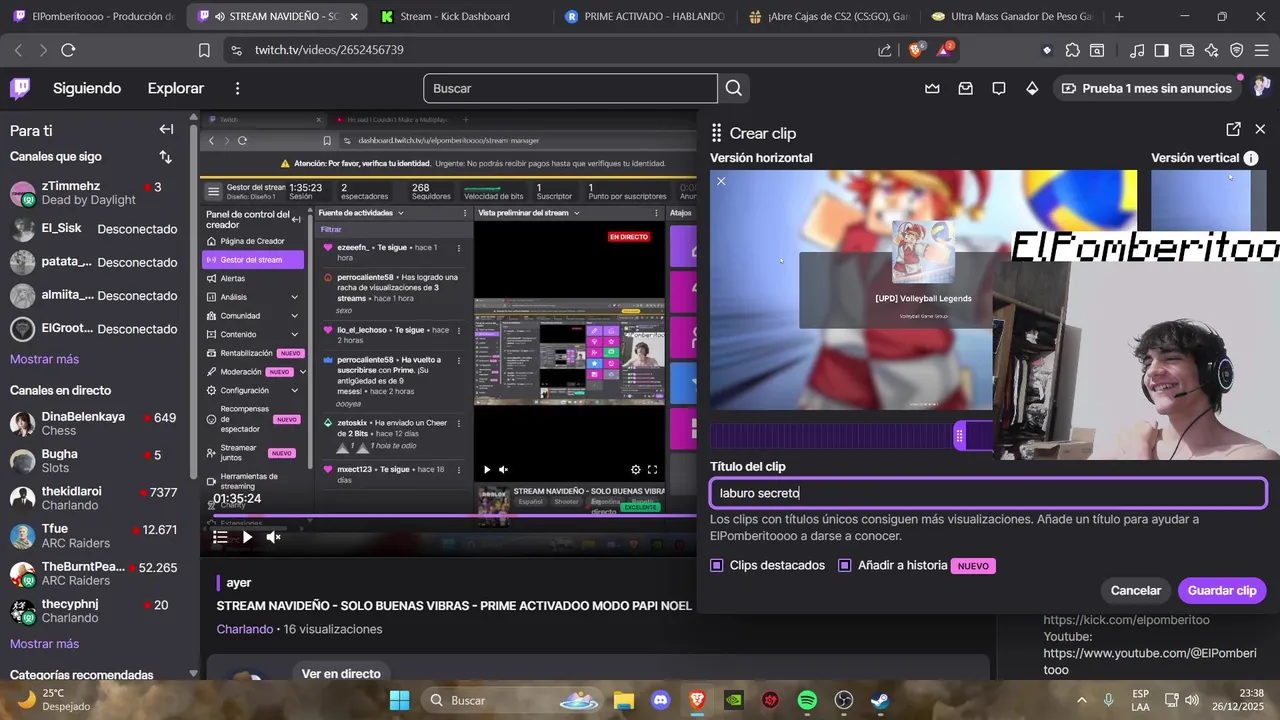
Task: Open OBS Studio from the taskbar
Action: (x=844, y=700)
